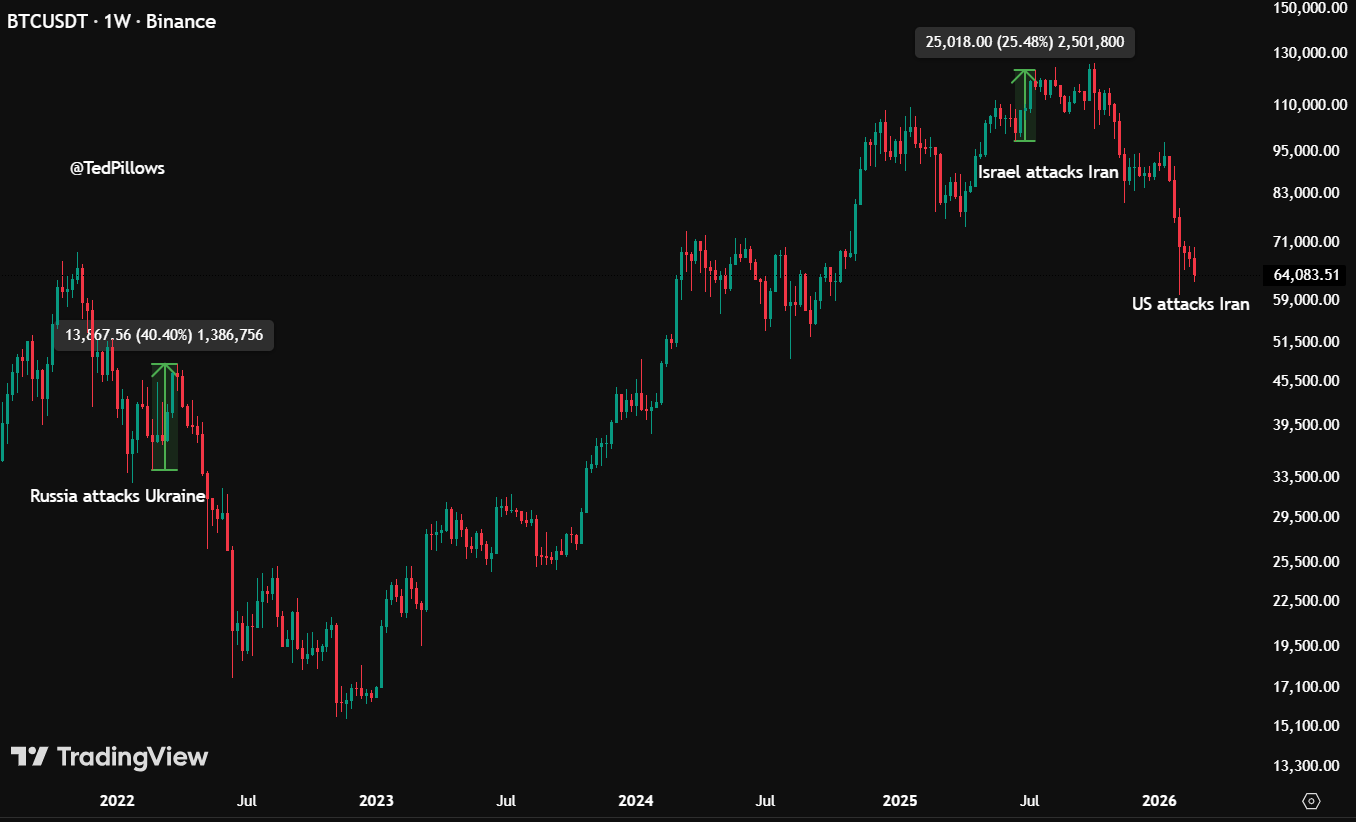Open chart settings hexagon icon
1356x822 pixels.
tap(1312, 801)
